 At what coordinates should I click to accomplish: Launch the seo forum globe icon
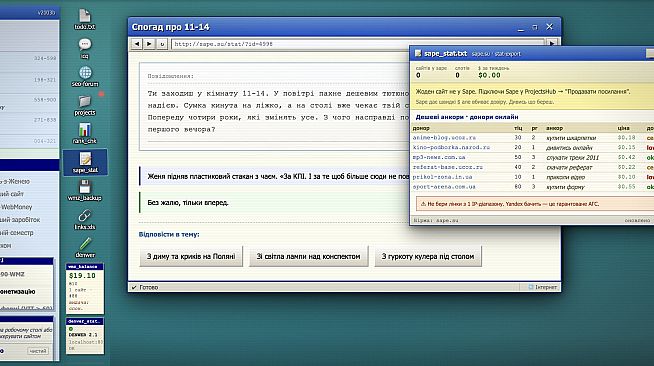pyautogui.click(x=85, y=77)
